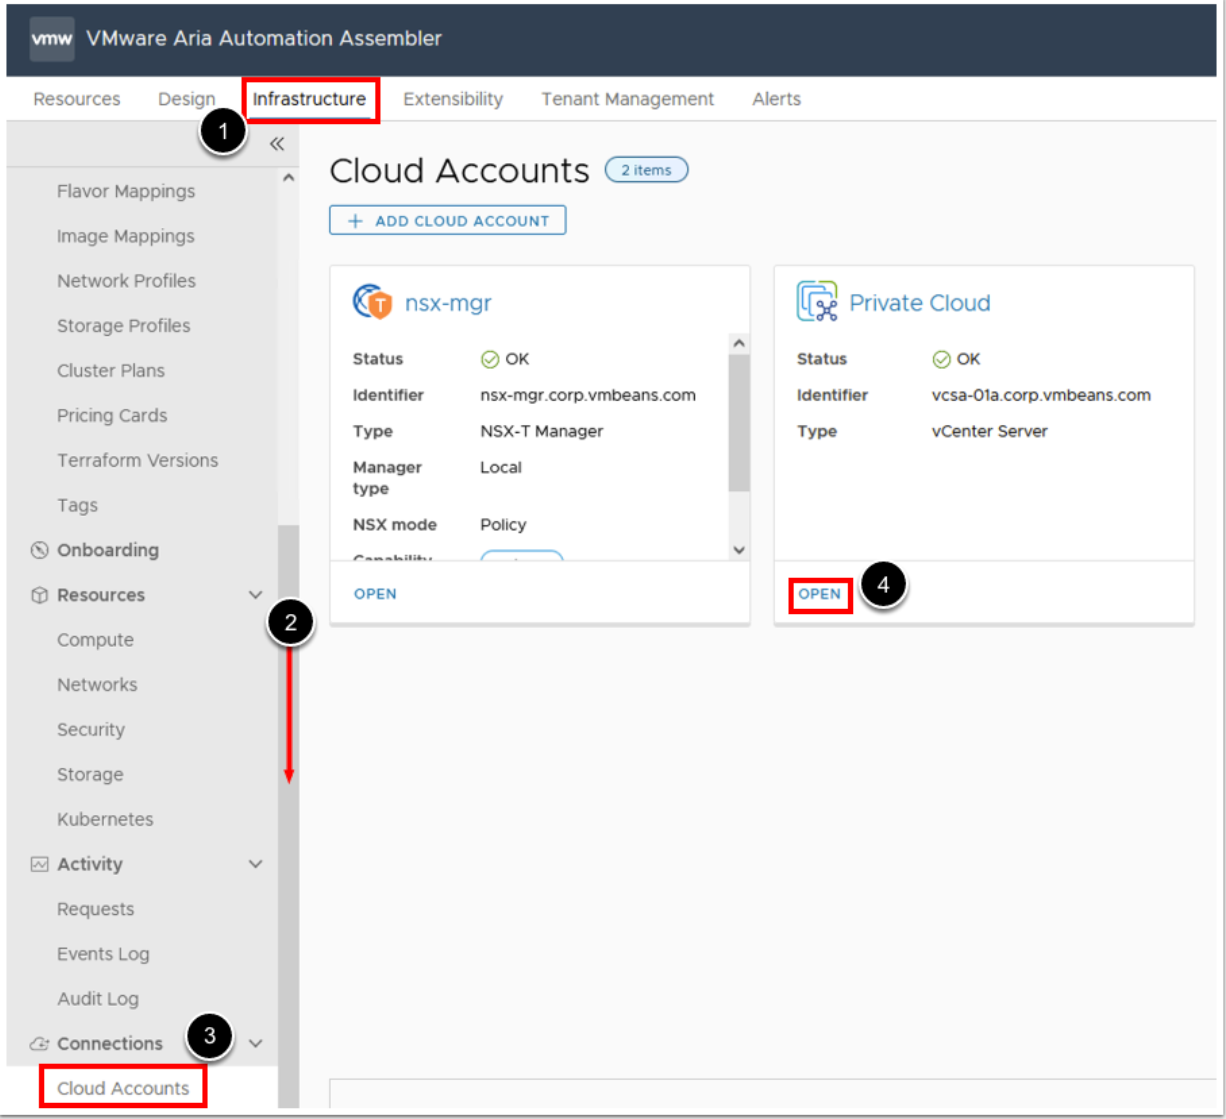Open Kubernetes under Resources
Viewport: 1226px width, 1119px height.
(105, 819)
